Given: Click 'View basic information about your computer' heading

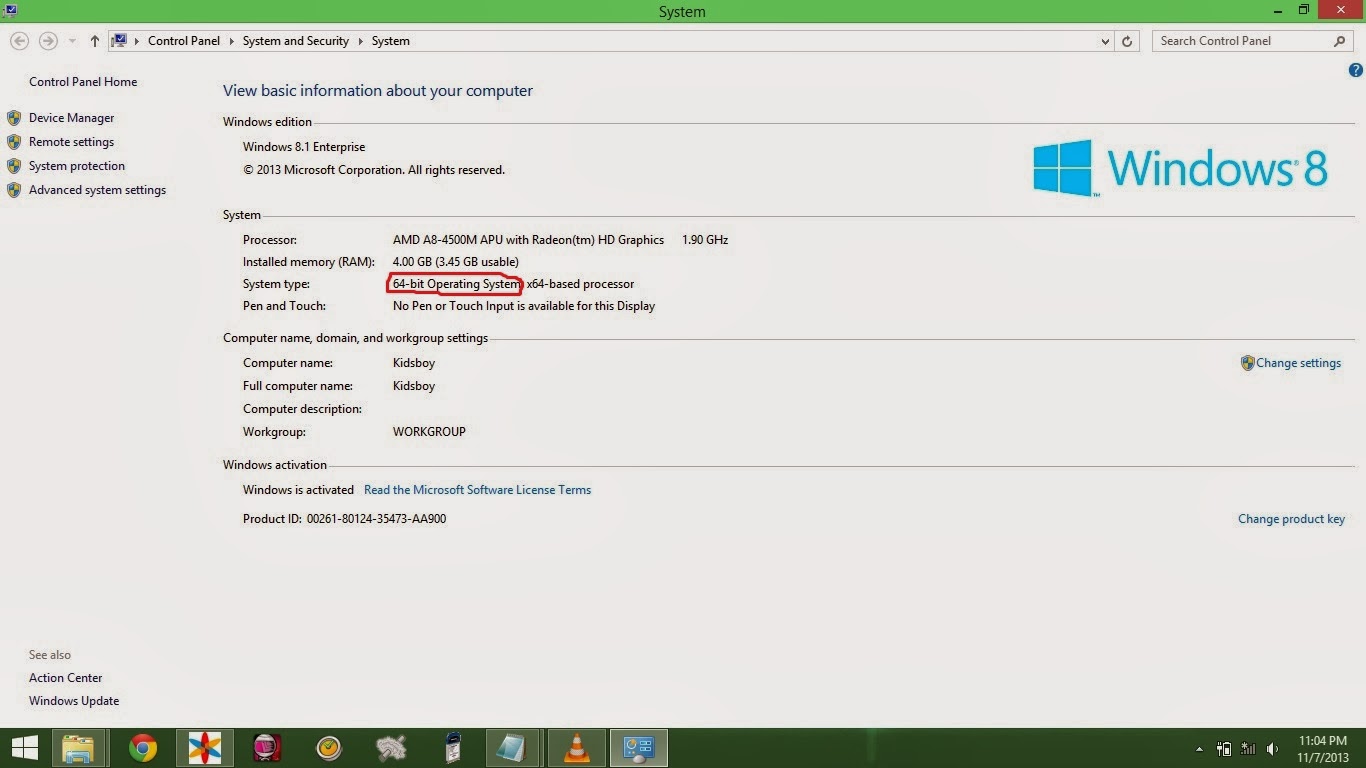Looking at the screenshot, I should [x=378, y=91].
